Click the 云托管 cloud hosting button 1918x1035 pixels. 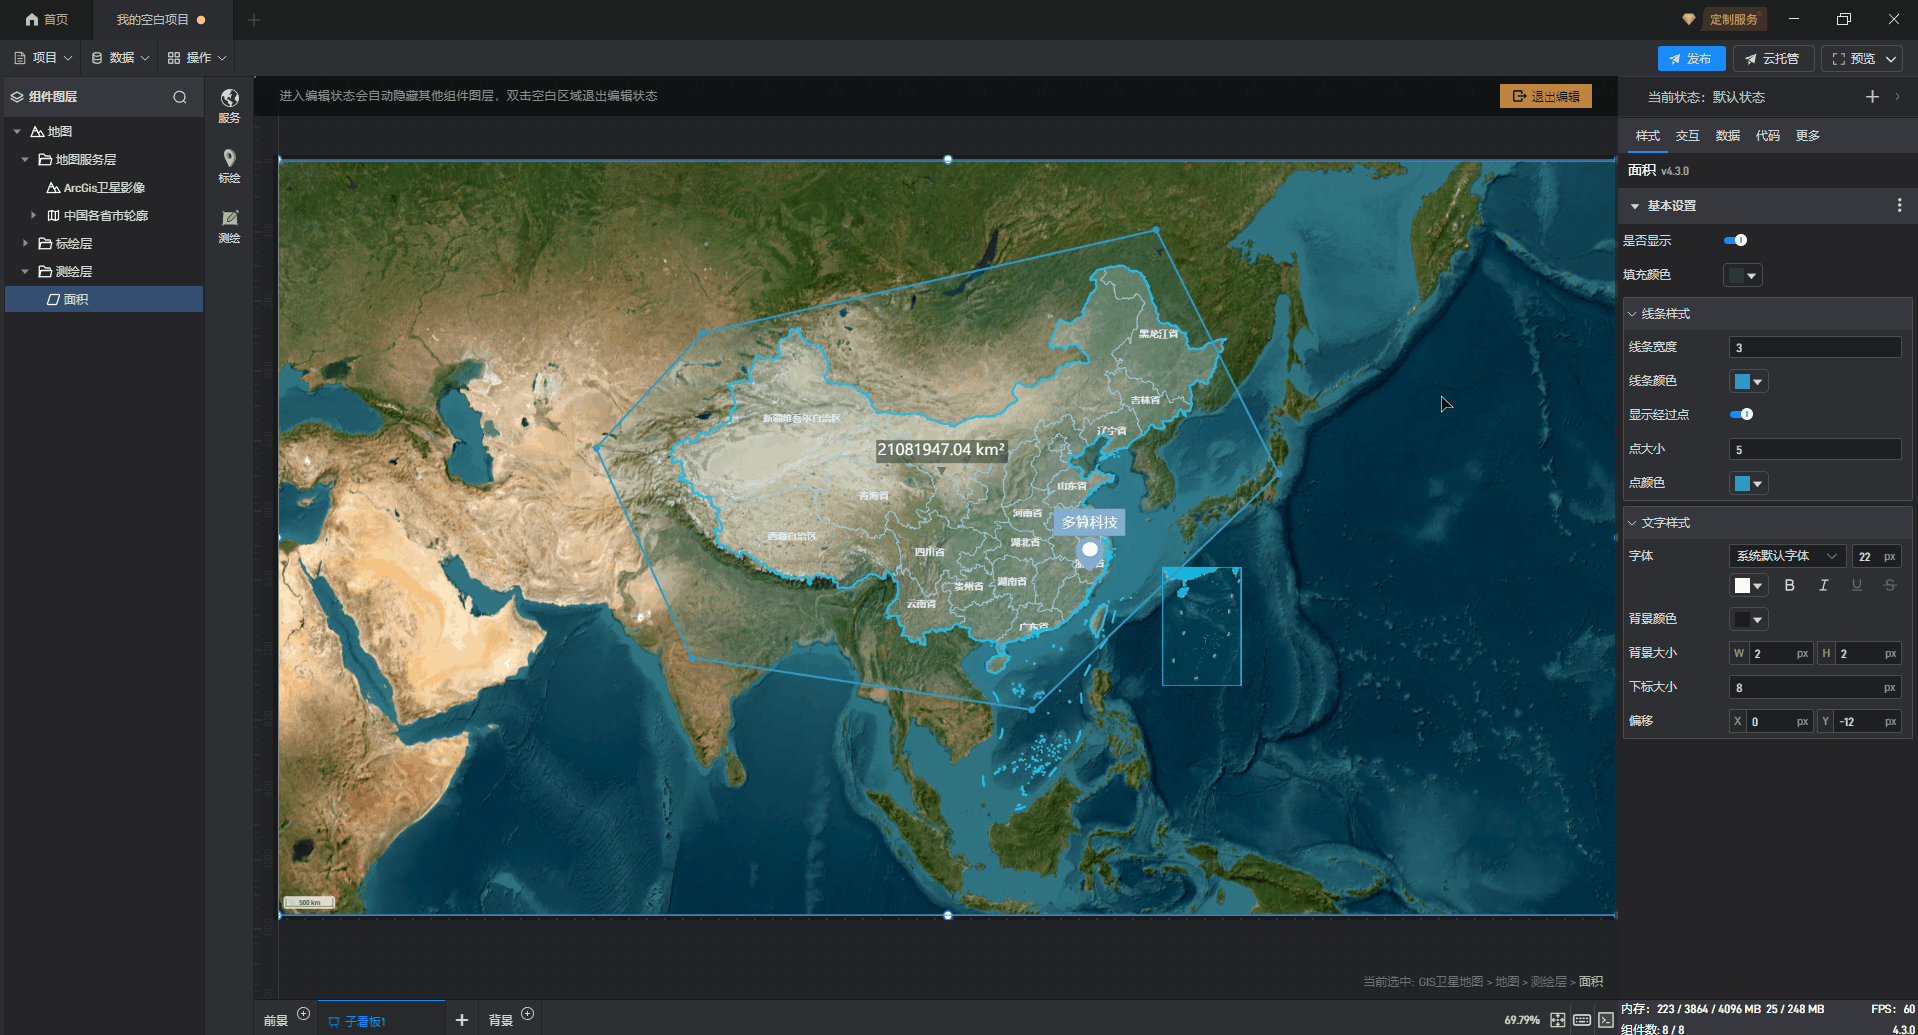[x=1773, y=59]
